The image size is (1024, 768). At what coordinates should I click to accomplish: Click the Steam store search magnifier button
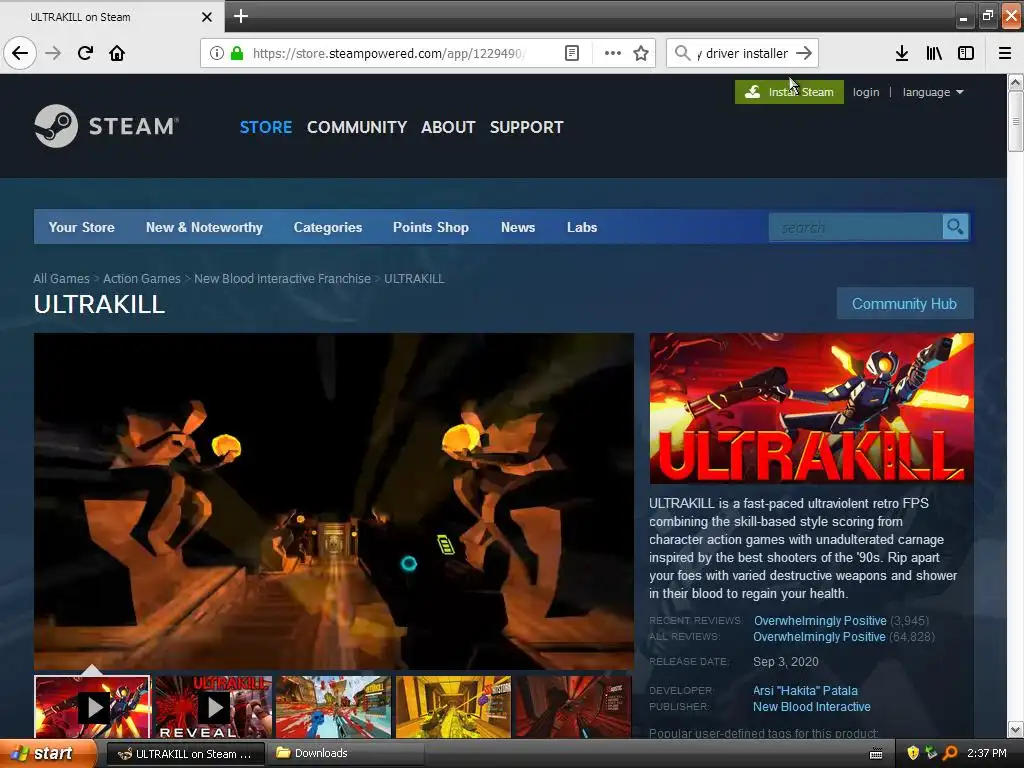coord(955,227)
